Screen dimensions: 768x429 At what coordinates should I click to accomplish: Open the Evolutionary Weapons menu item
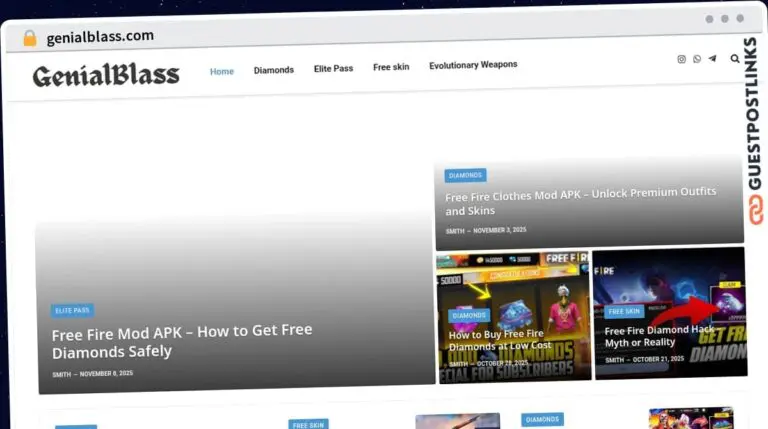point(473,65)
